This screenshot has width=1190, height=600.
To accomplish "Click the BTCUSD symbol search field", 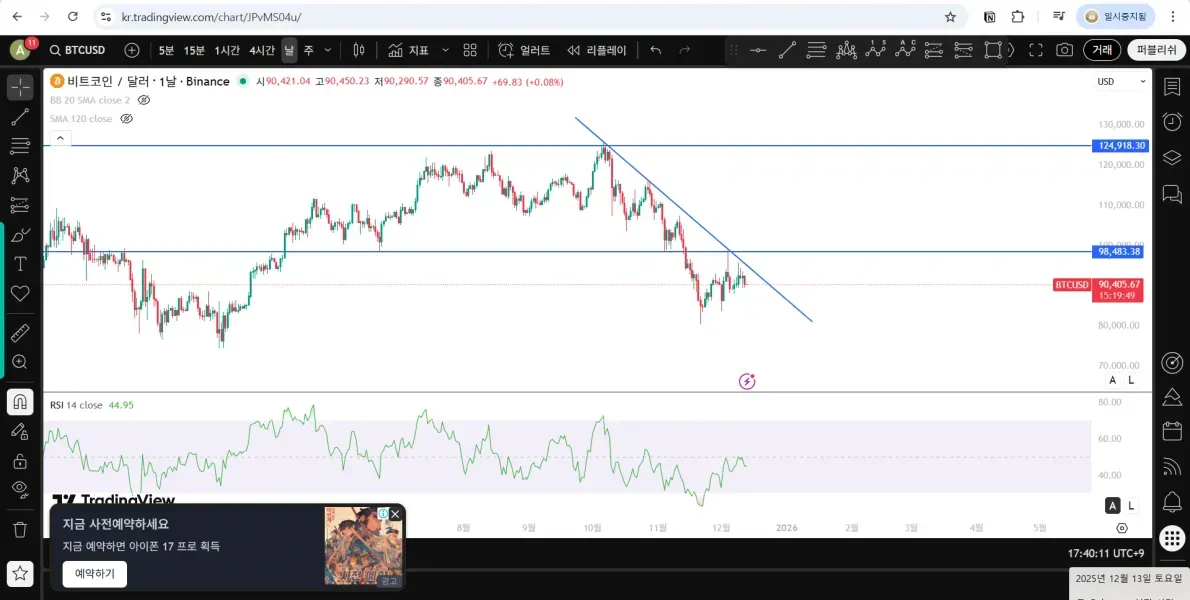I will pos(77,50).
